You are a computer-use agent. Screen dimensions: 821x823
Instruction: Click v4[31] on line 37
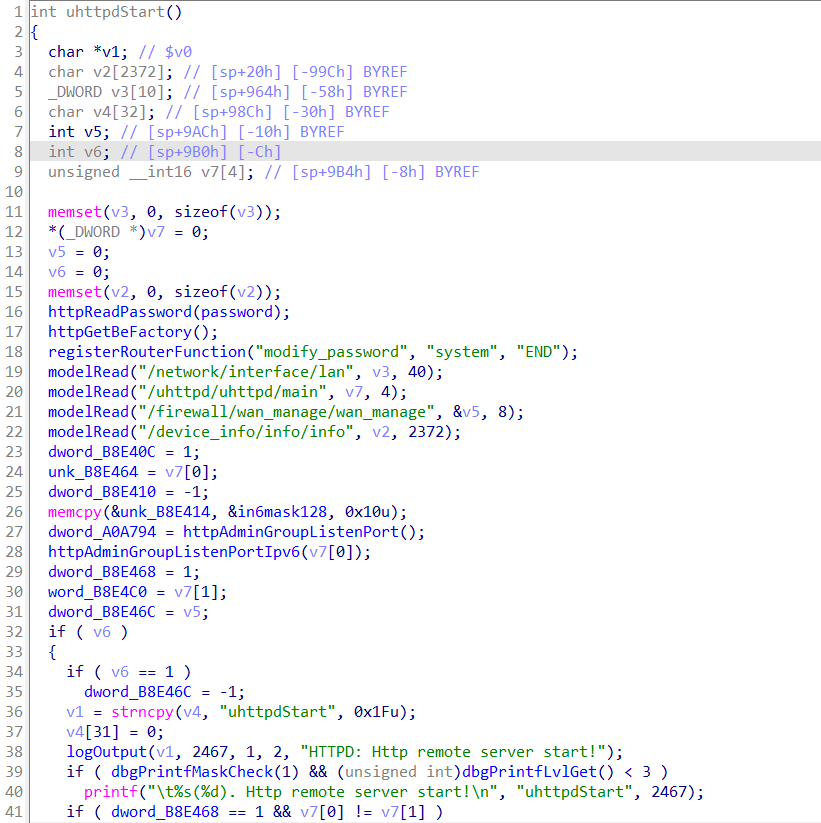[x=93, y=732]
